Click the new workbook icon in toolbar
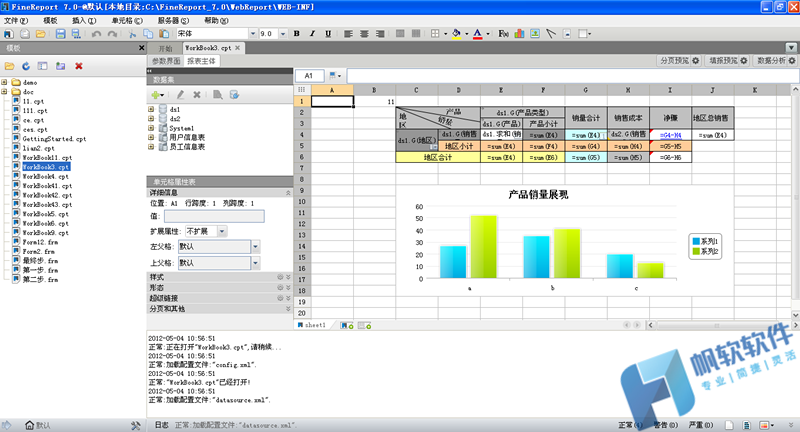This screenshot has height=432, width=800. [x=9, y=34]
